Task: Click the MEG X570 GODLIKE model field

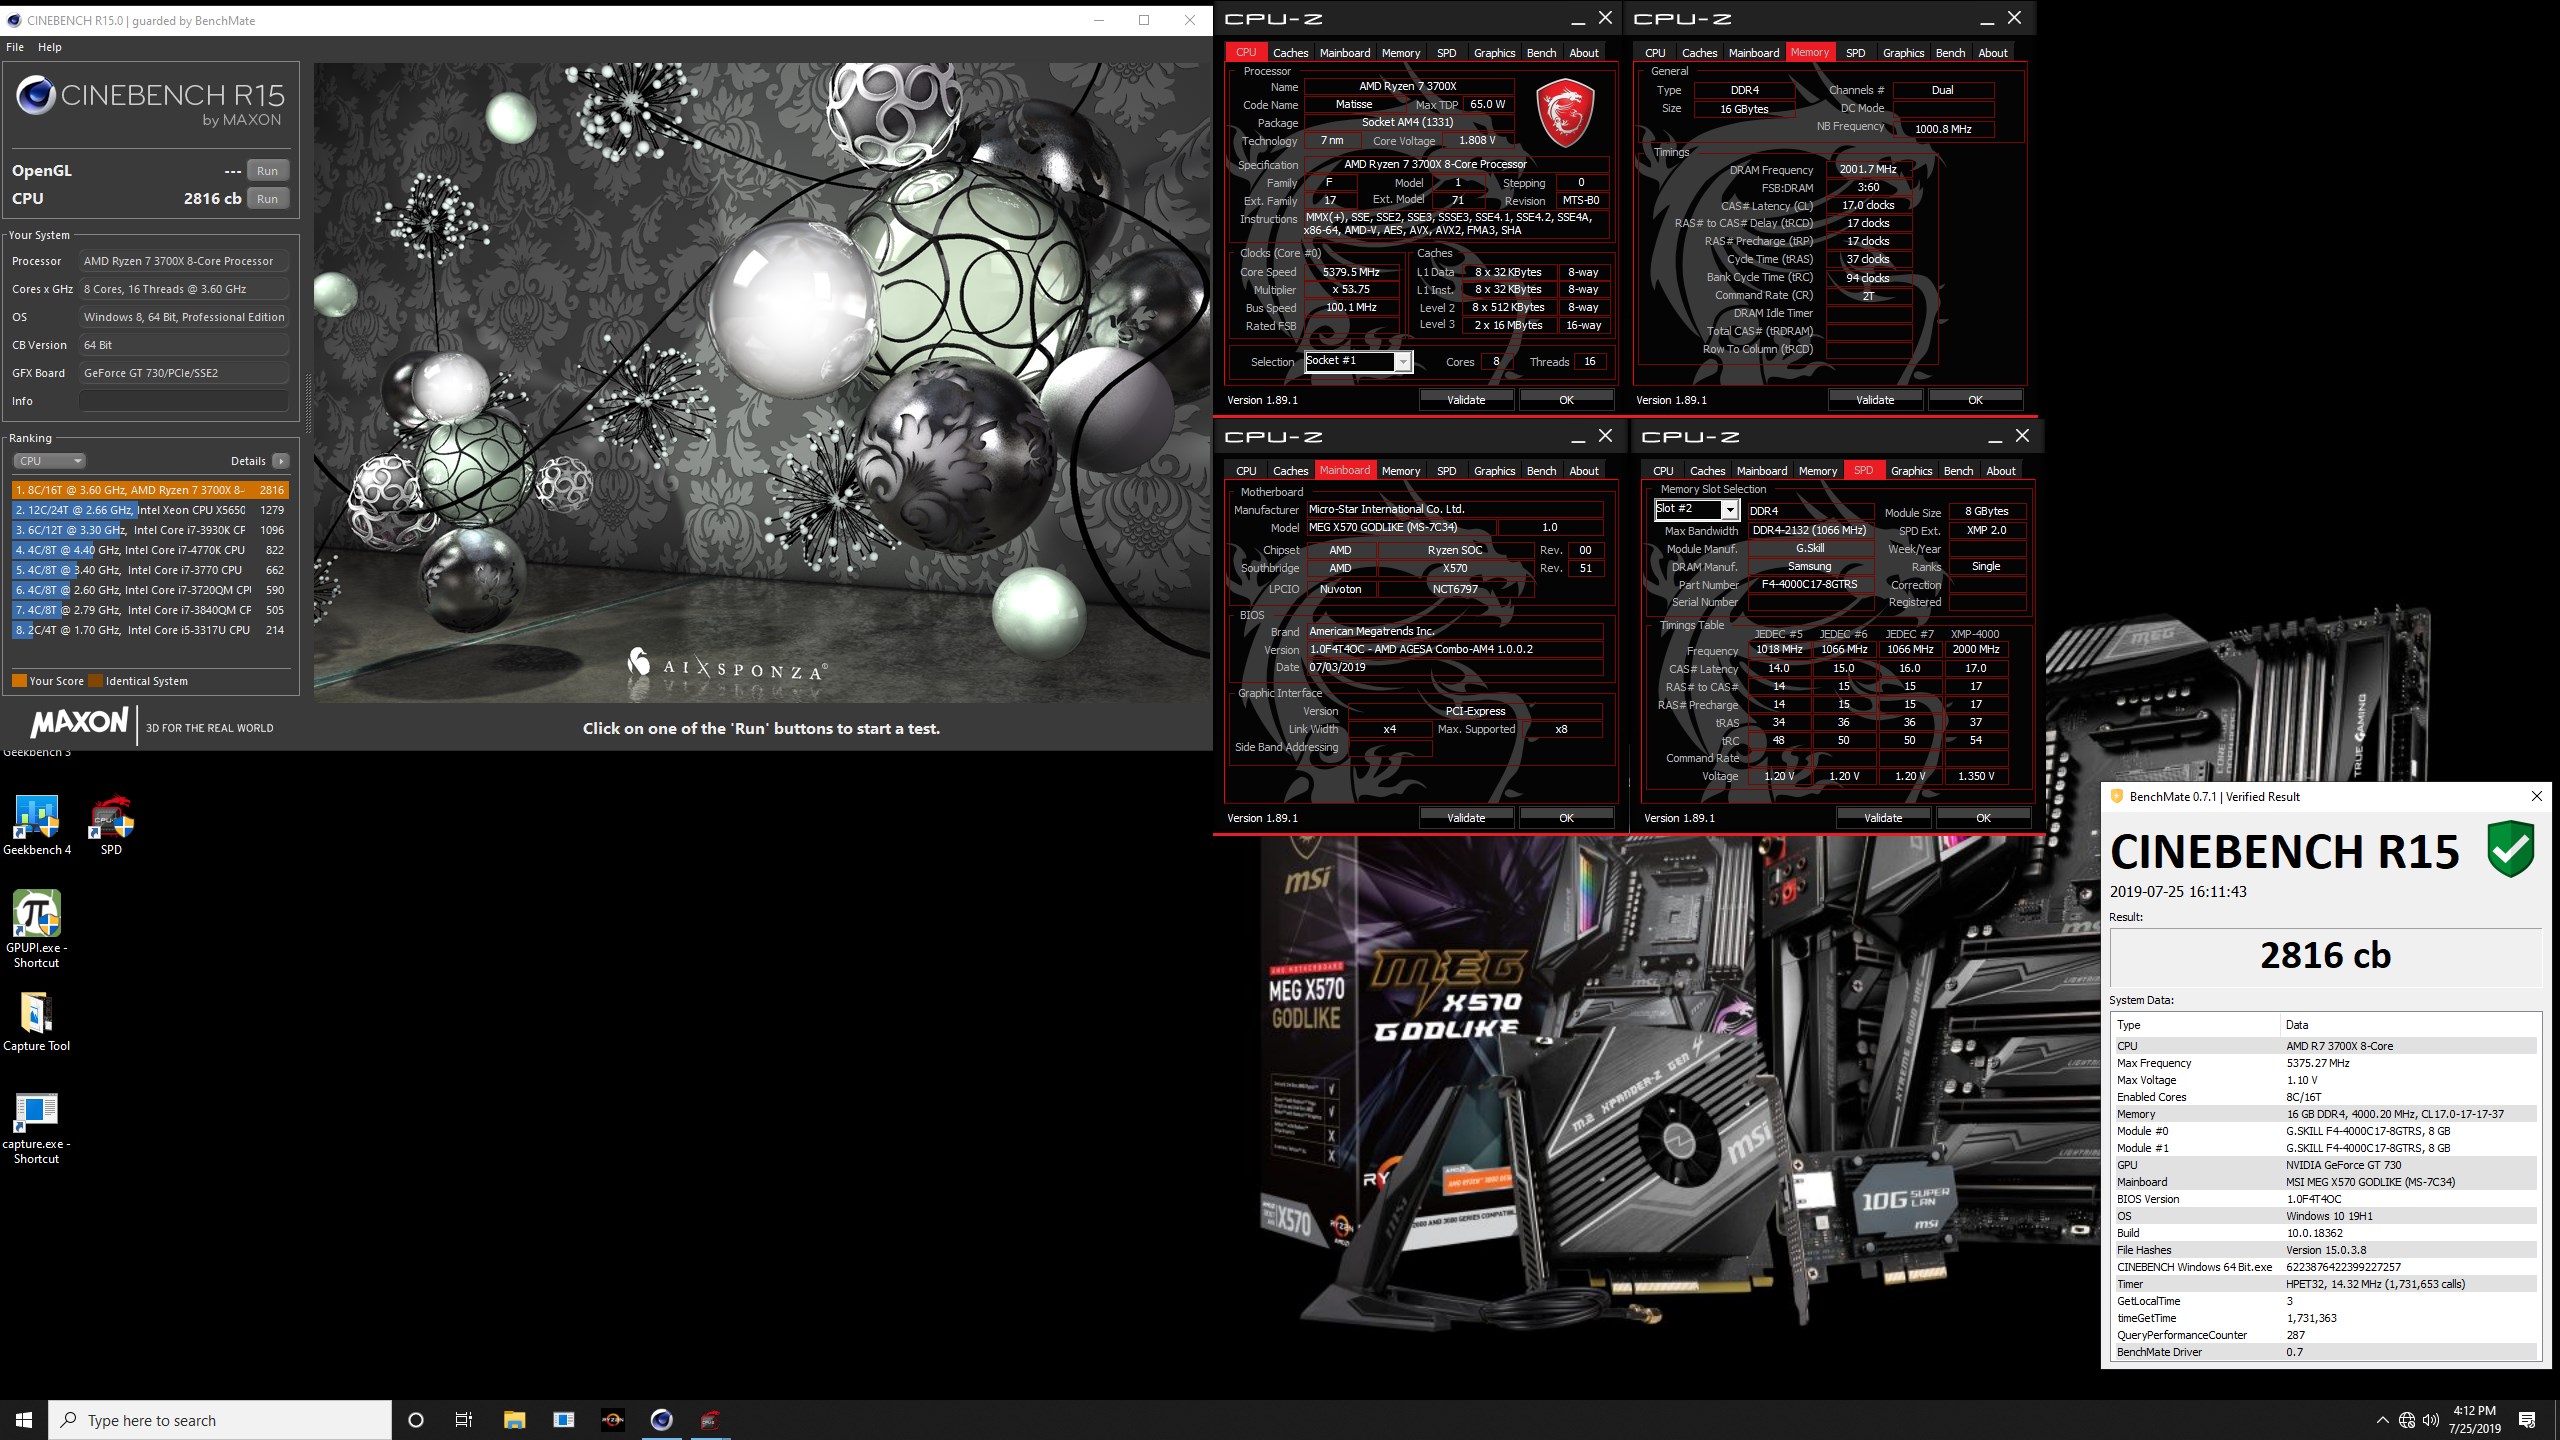Action: point(1400,527)
